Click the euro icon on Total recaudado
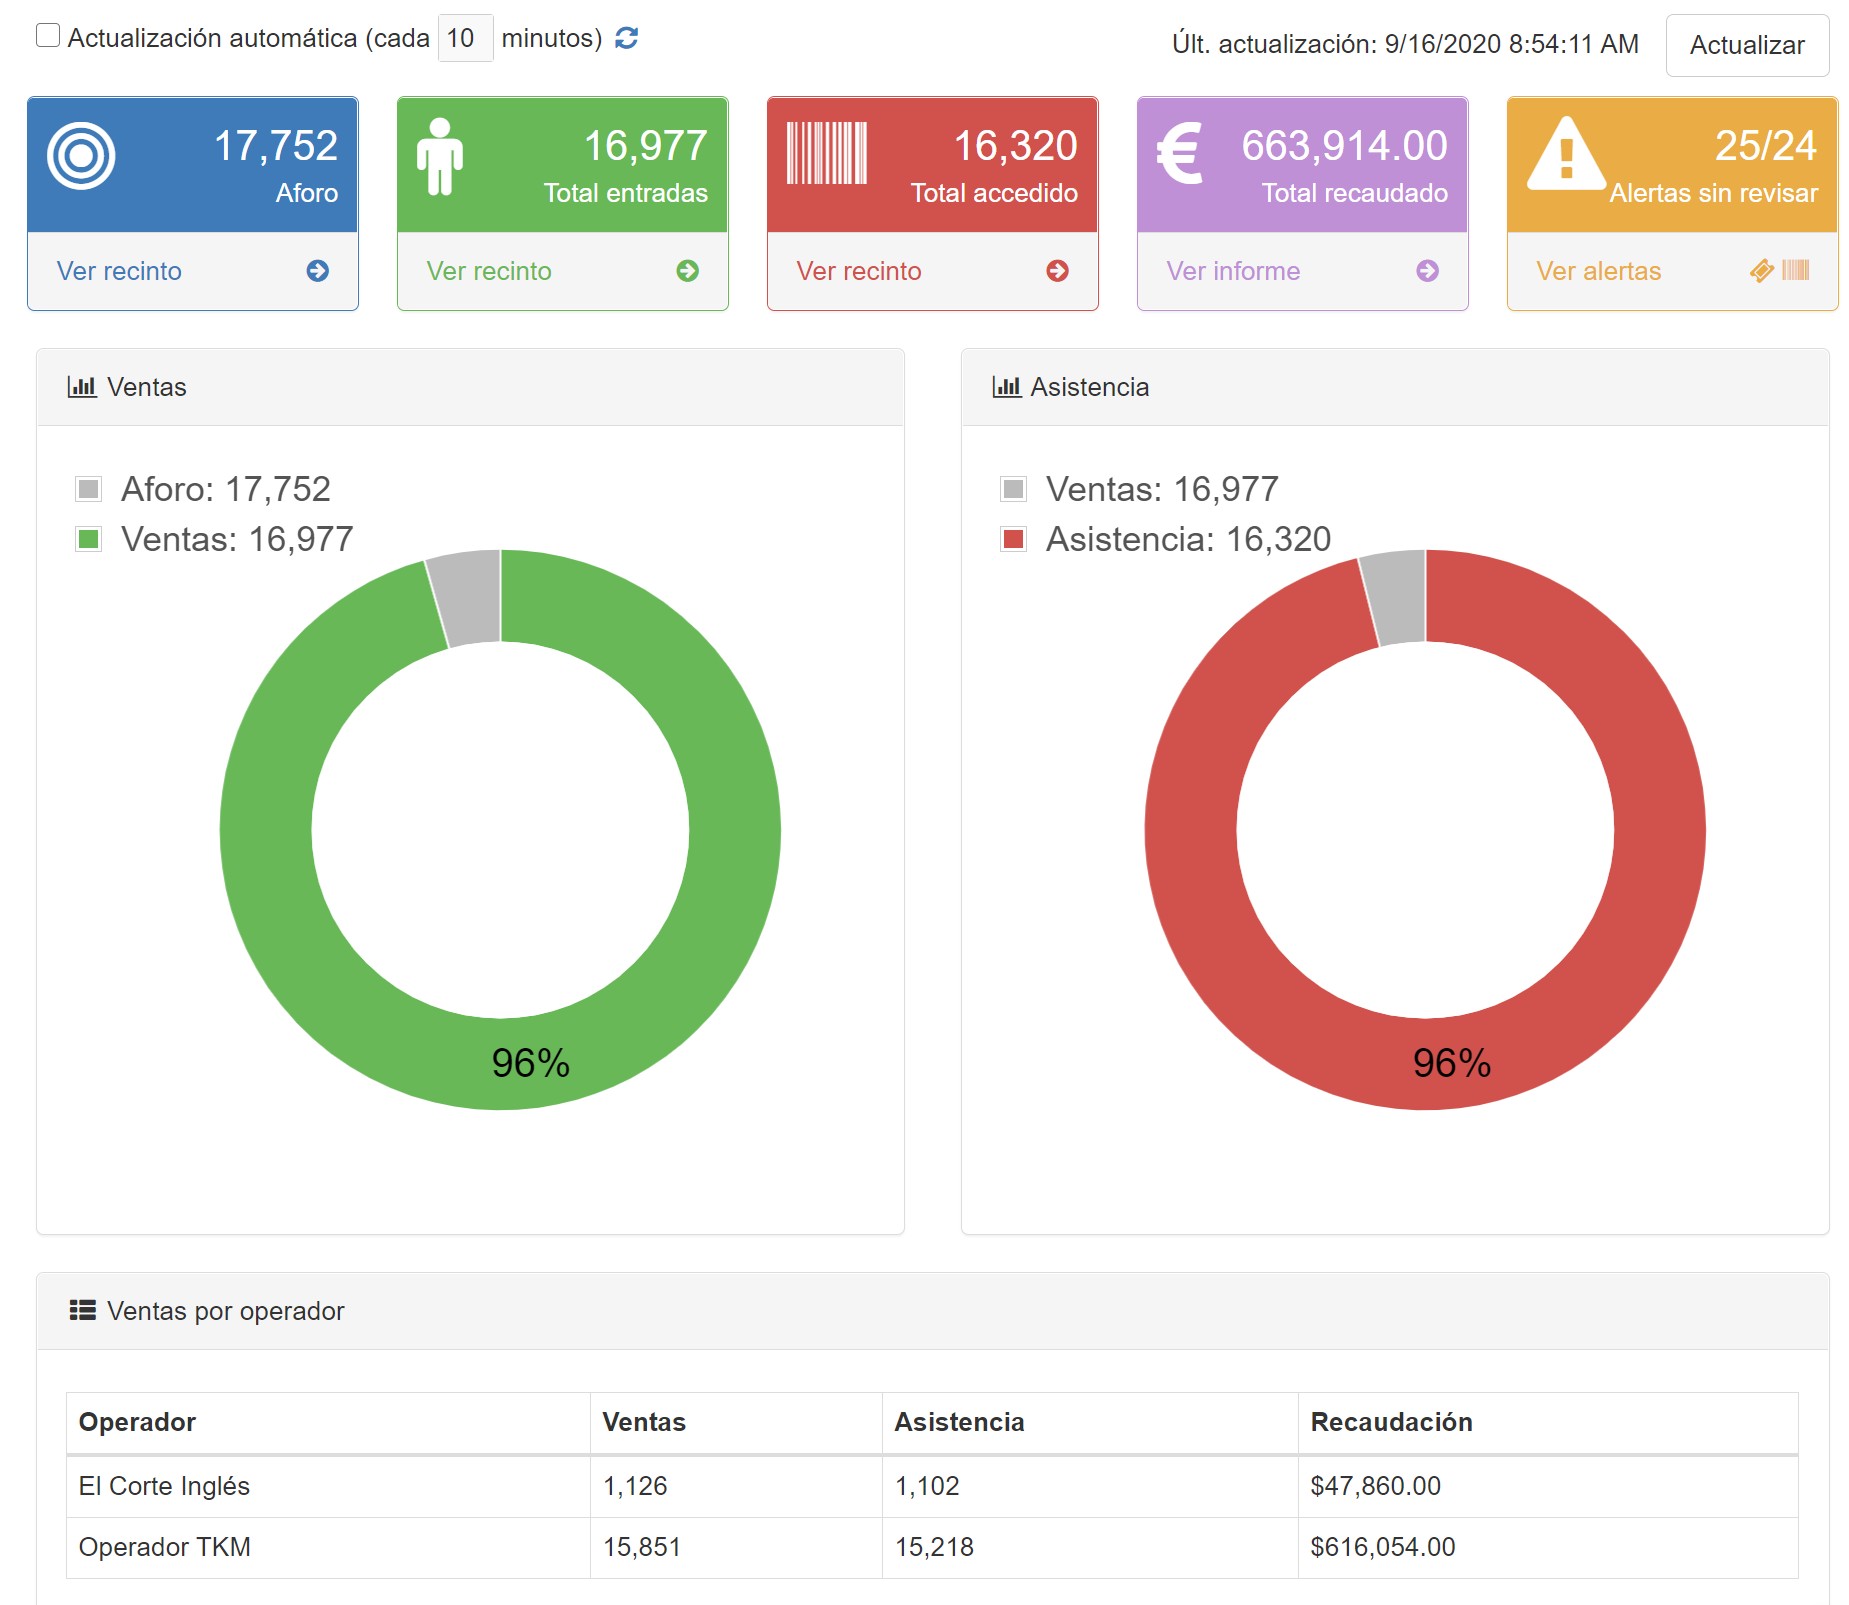The height and width of the screenshot is (1605, 1849). pyautogui.click(x=1180, y=153)
